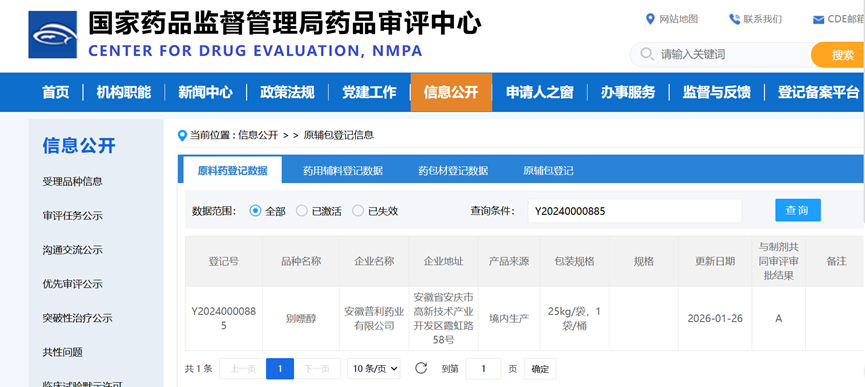Open 审评任务公示 sidebar link

point(72,216)
